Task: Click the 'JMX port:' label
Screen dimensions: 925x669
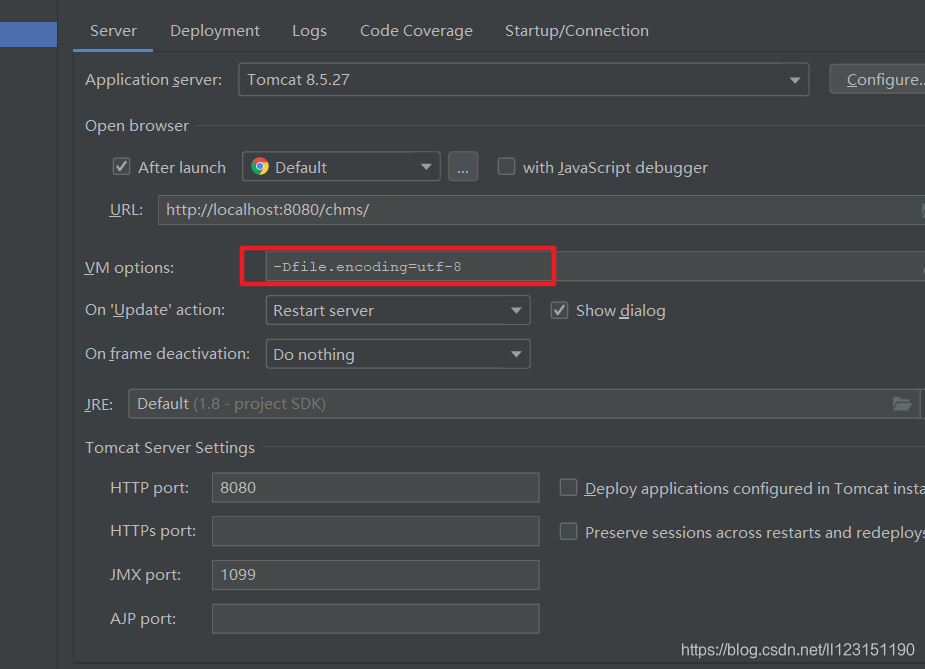Action: coord(145,575)
